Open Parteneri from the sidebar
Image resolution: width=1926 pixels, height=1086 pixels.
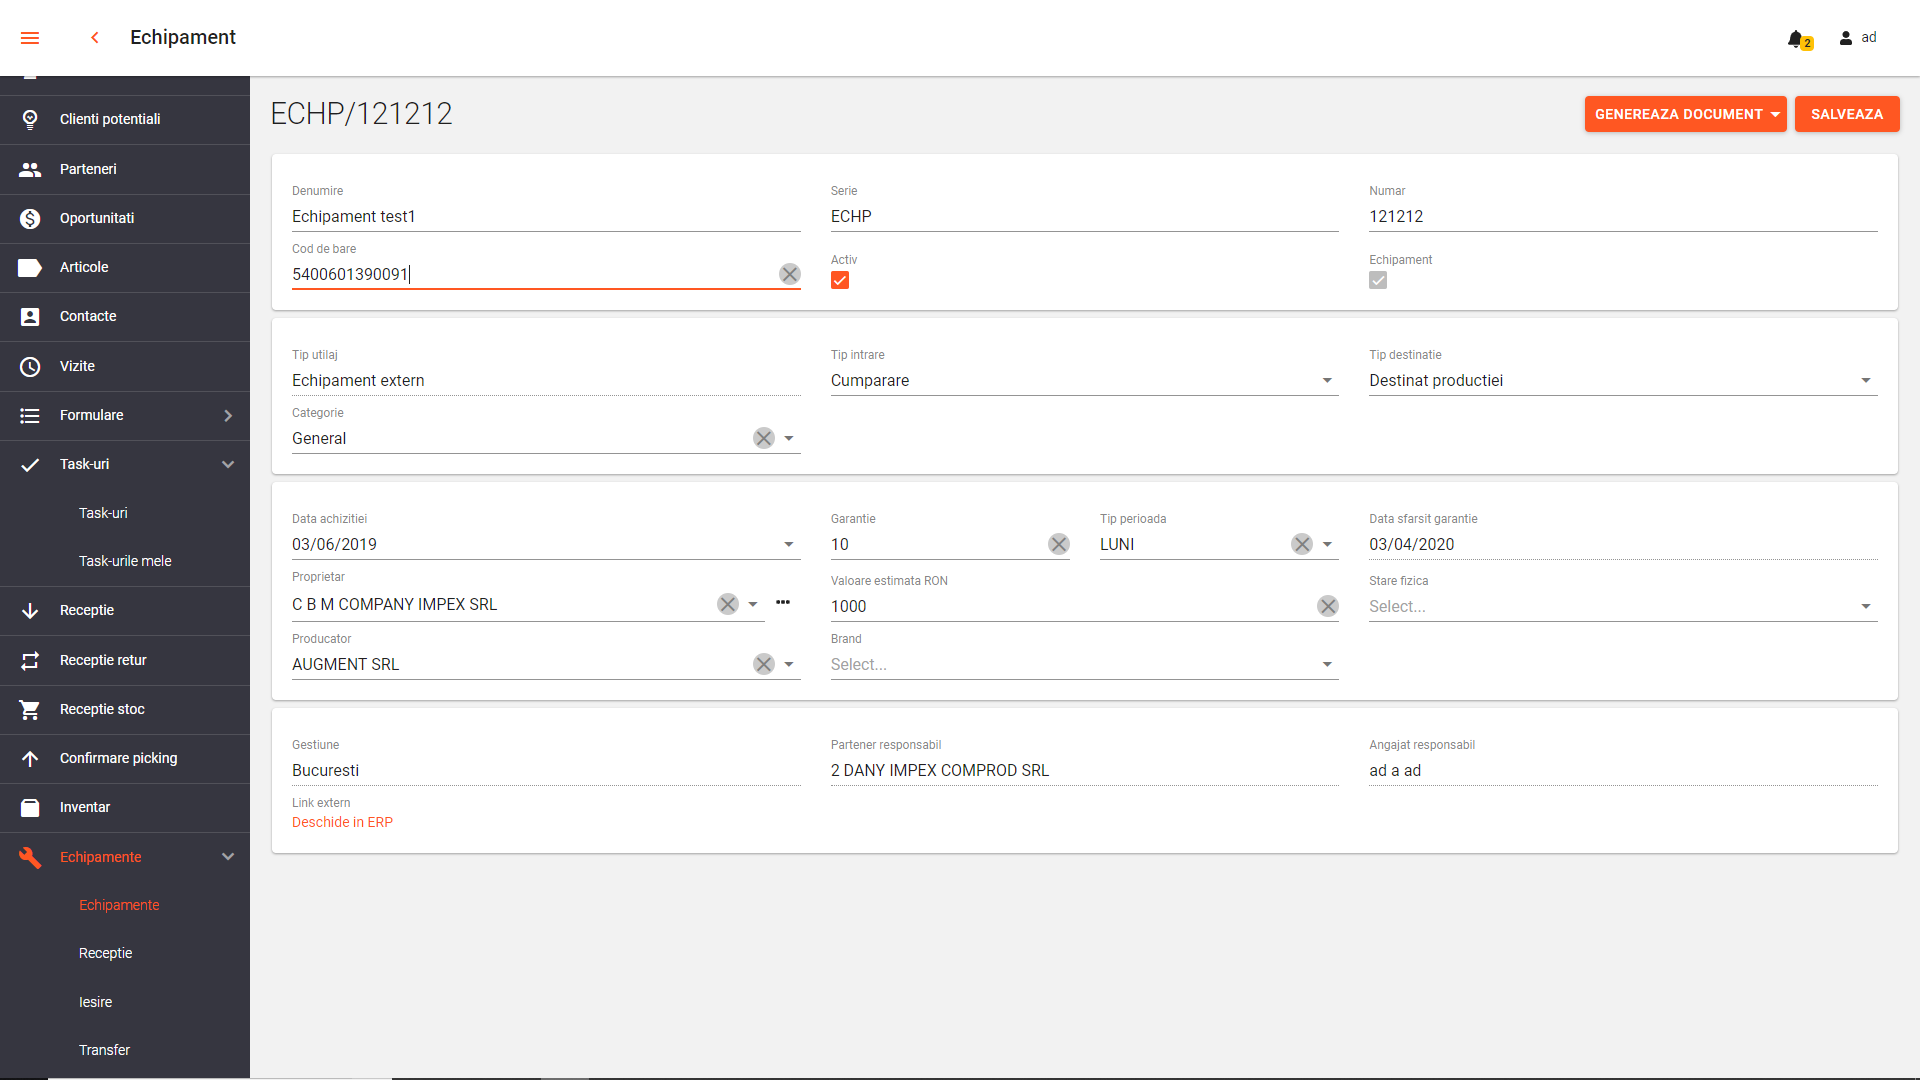click(x=88, y=170)
